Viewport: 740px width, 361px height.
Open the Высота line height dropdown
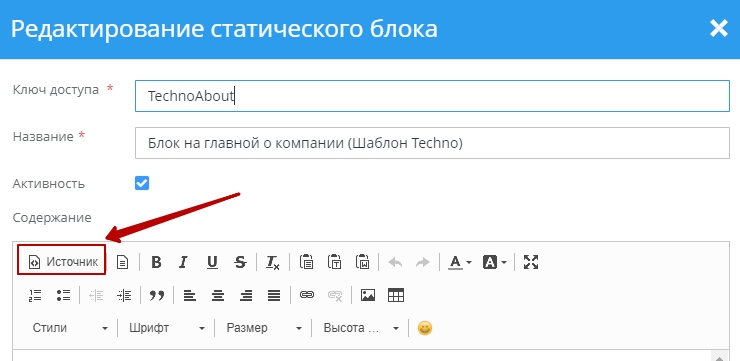(360, 328)
